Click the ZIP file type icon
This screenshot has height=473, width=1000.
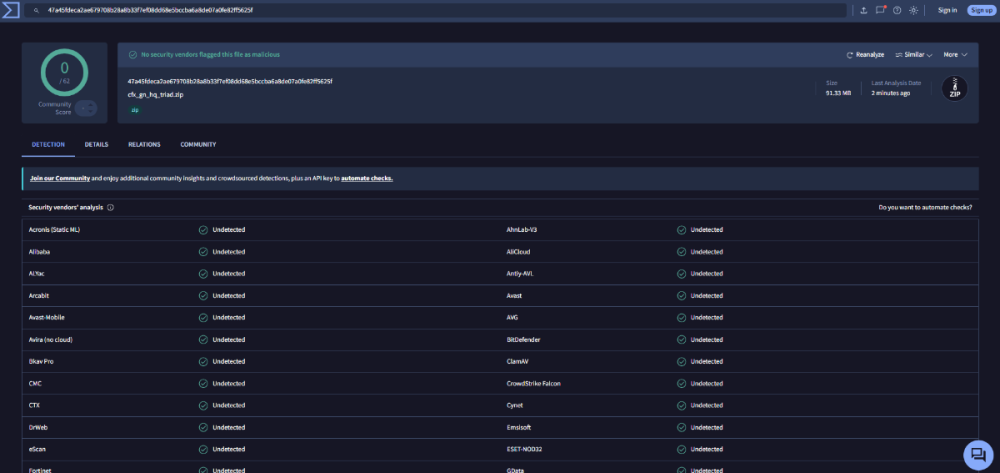coord(954,89)
